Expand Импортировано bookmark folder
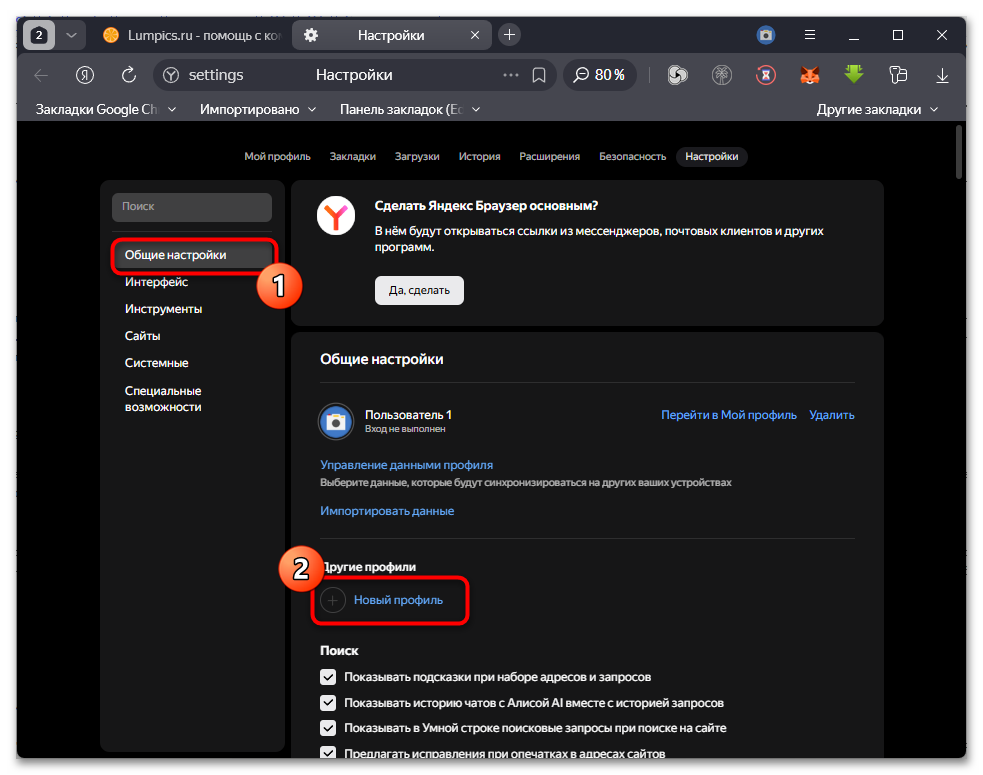This screenshot has width=983, height=775. 258,110
